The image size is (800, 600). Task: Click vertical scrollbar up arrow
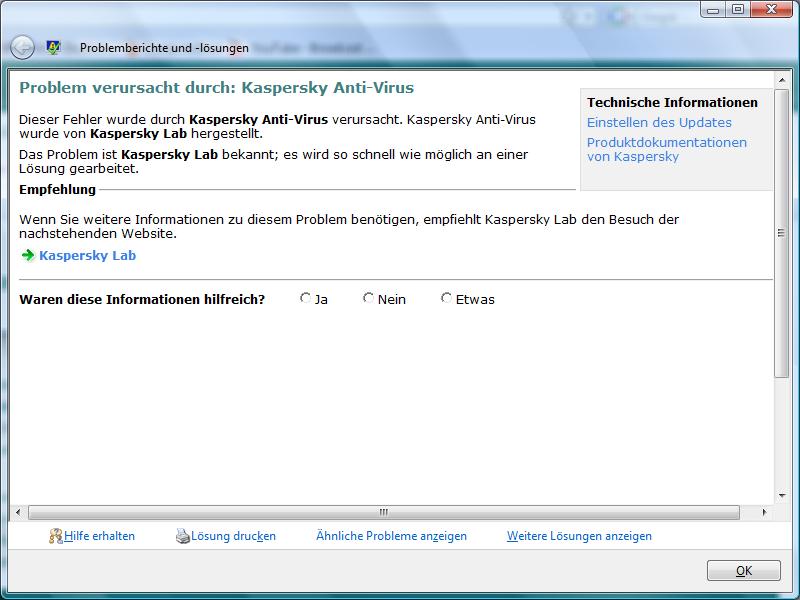coord(782,80)
